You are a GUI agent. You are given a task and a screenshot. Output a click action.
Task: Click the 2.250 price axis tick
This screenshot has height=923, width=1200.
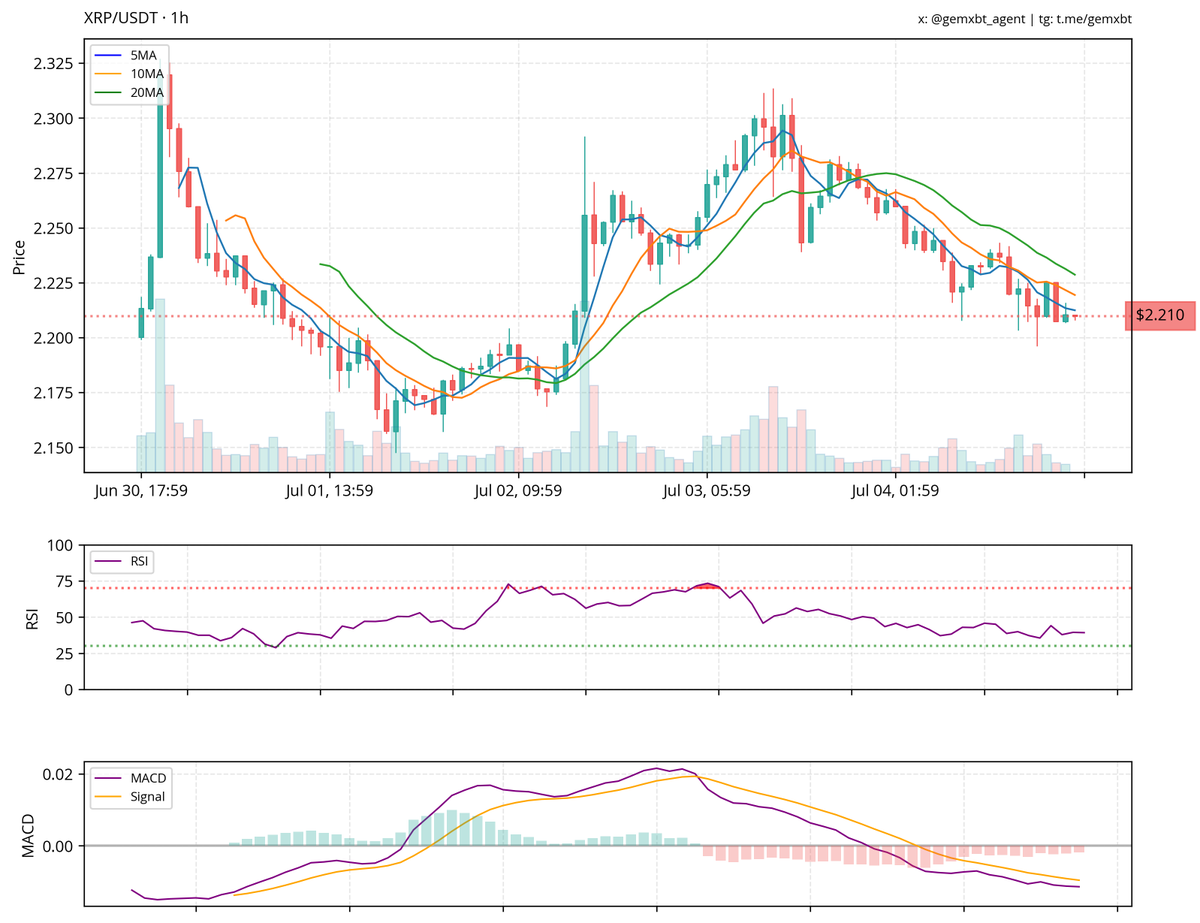click(55, 229)
